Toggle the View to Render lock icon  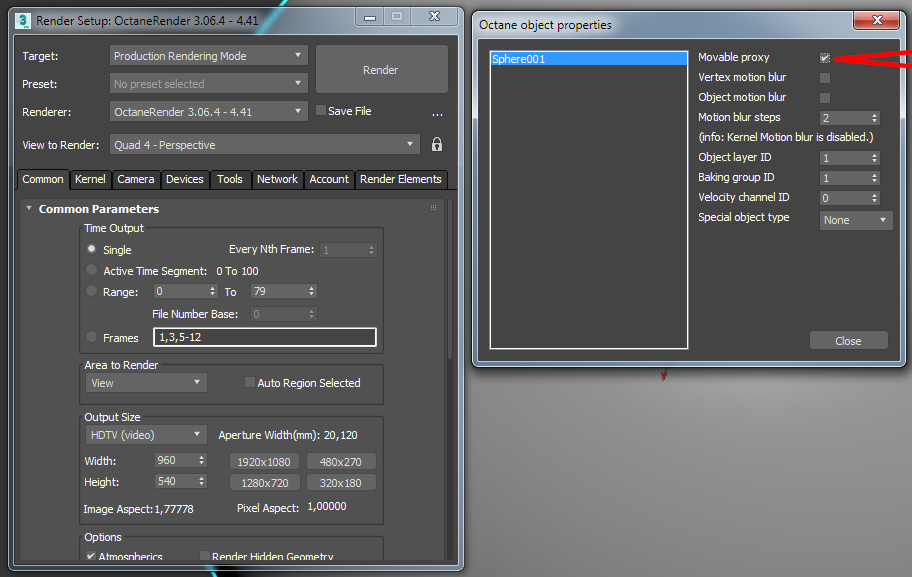tap(437, 144)
